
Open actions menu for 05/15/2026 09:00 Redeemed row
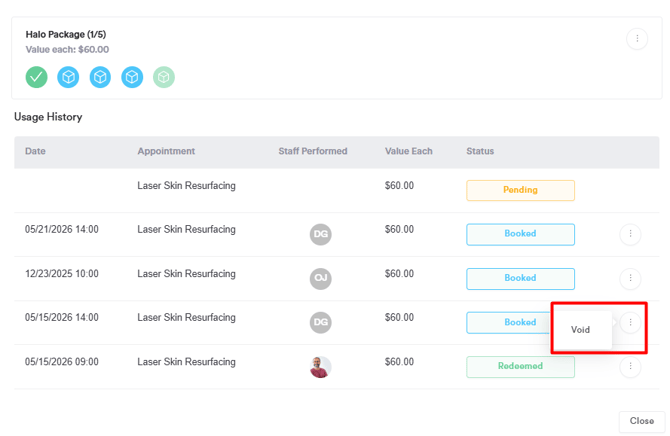pyautogui.click(x=630, y=366)
